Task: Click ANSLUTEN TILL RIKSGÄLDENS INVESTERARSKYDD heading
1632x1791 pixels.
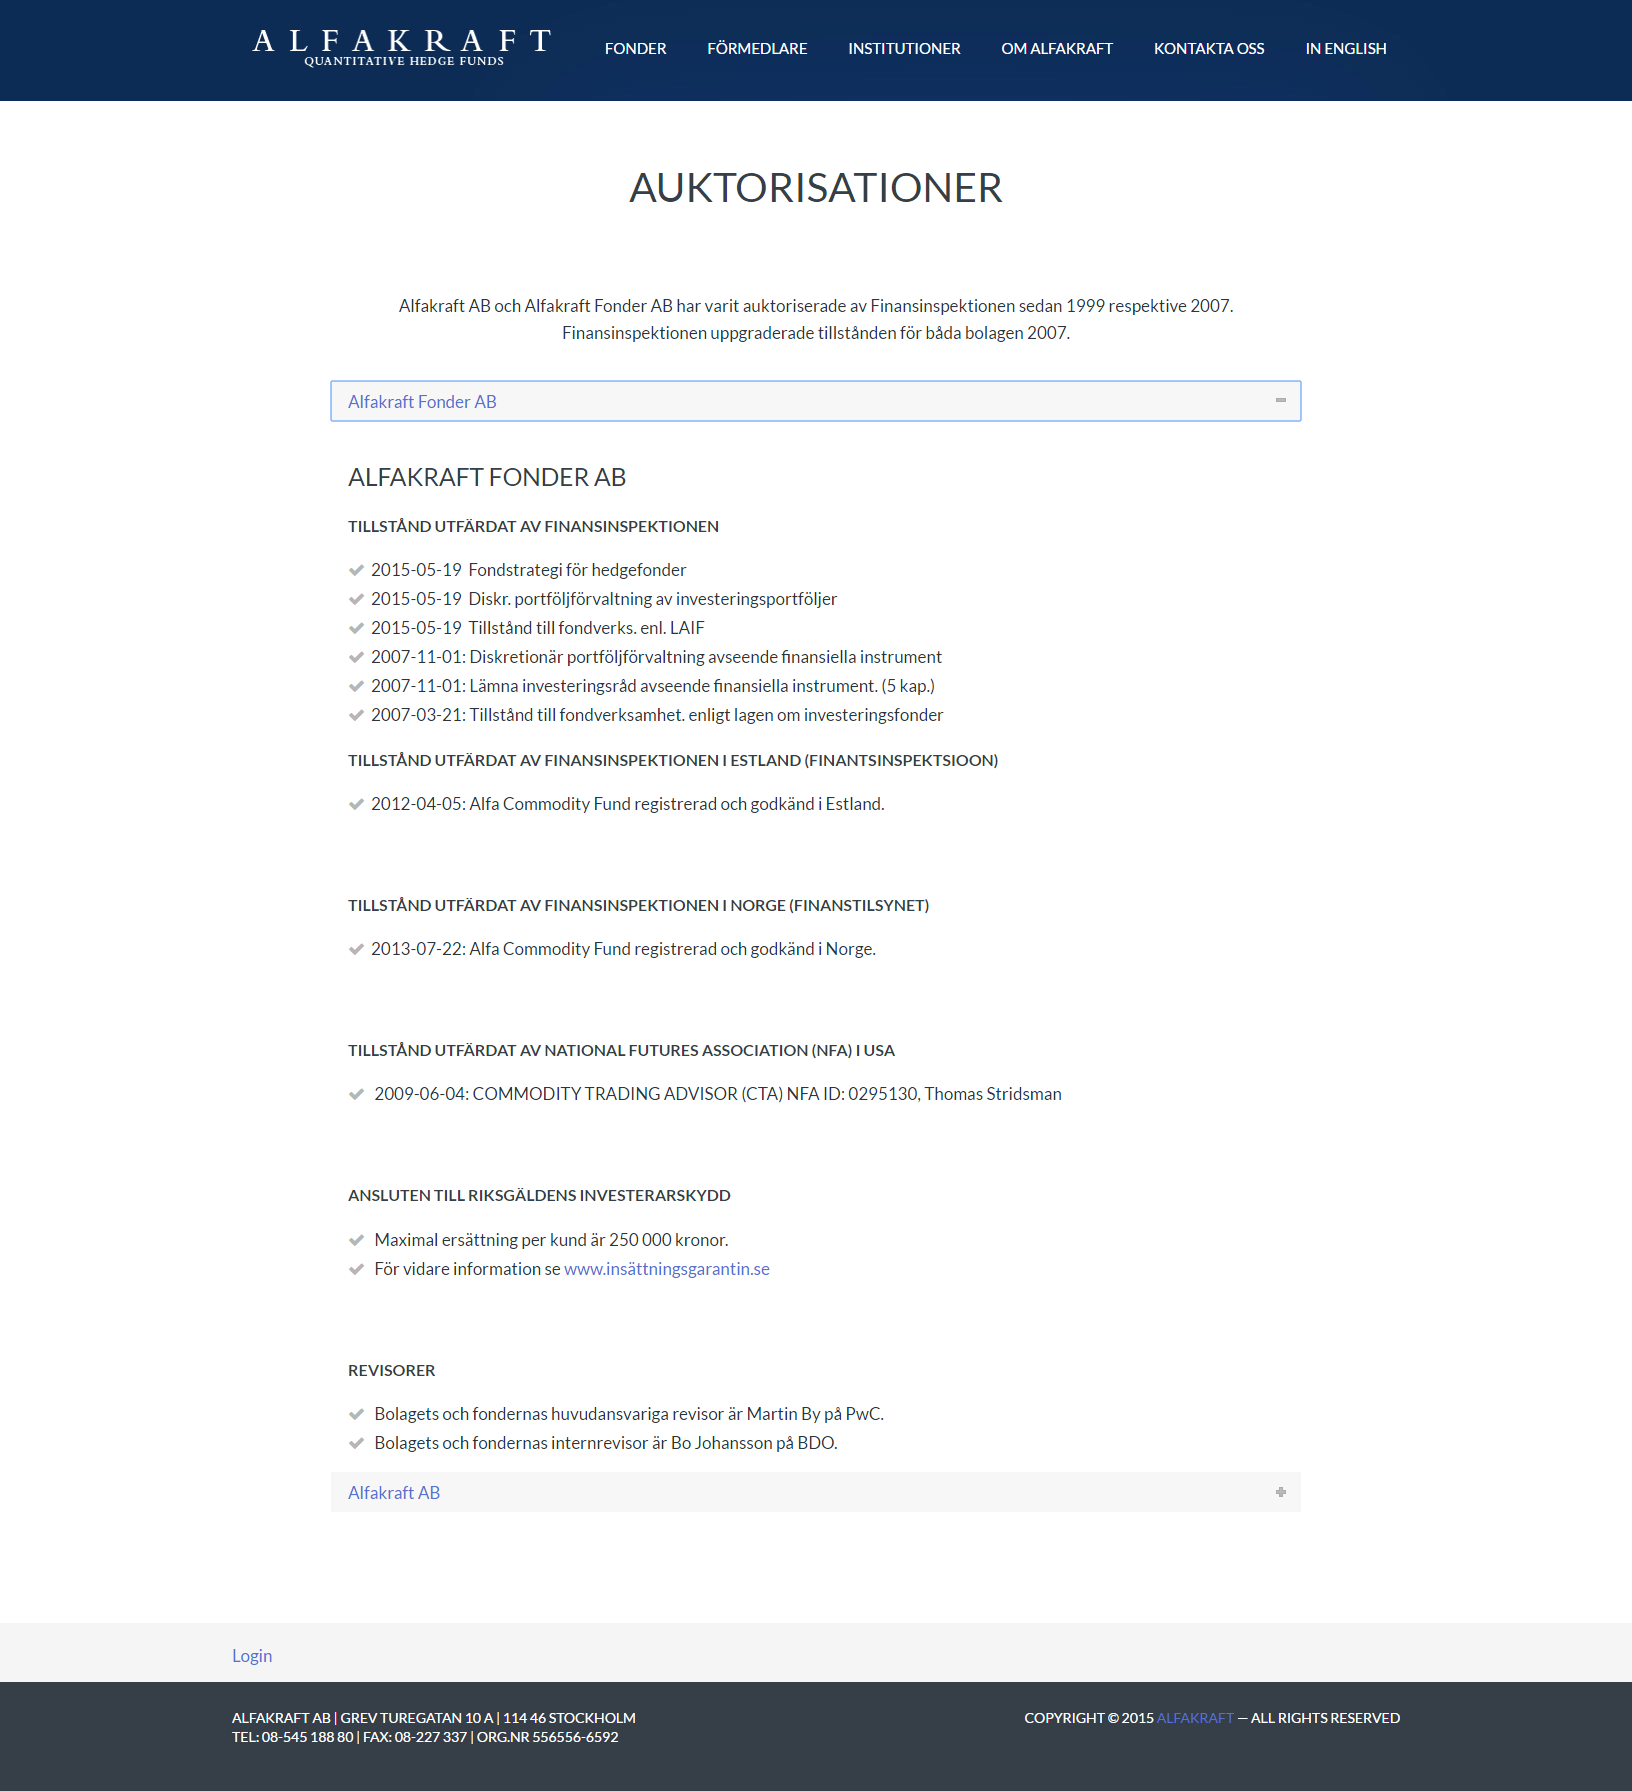Action: click(539, 1195)
